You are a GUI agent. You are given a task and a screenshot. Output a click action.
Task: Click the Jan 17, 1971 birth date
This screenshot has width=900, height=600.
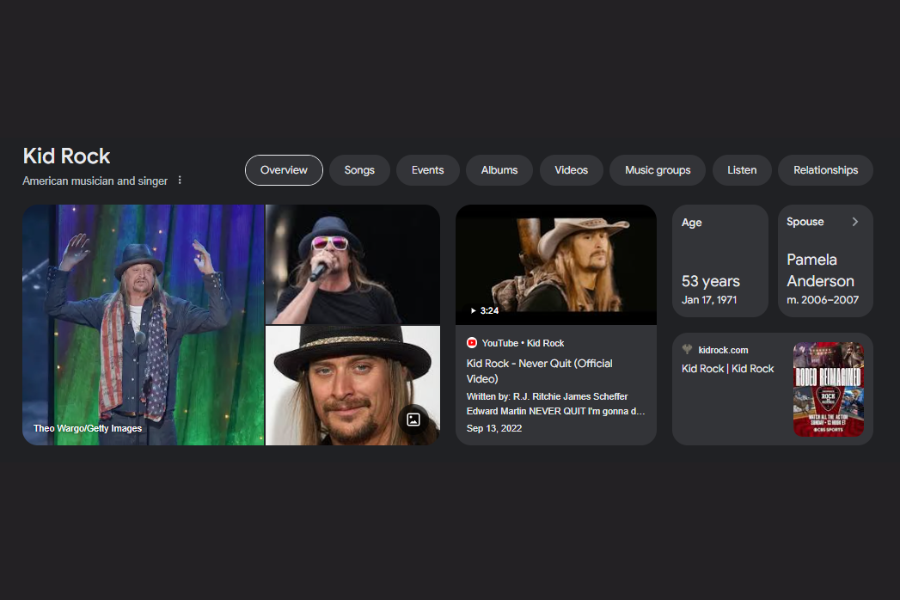coord(709,300)
